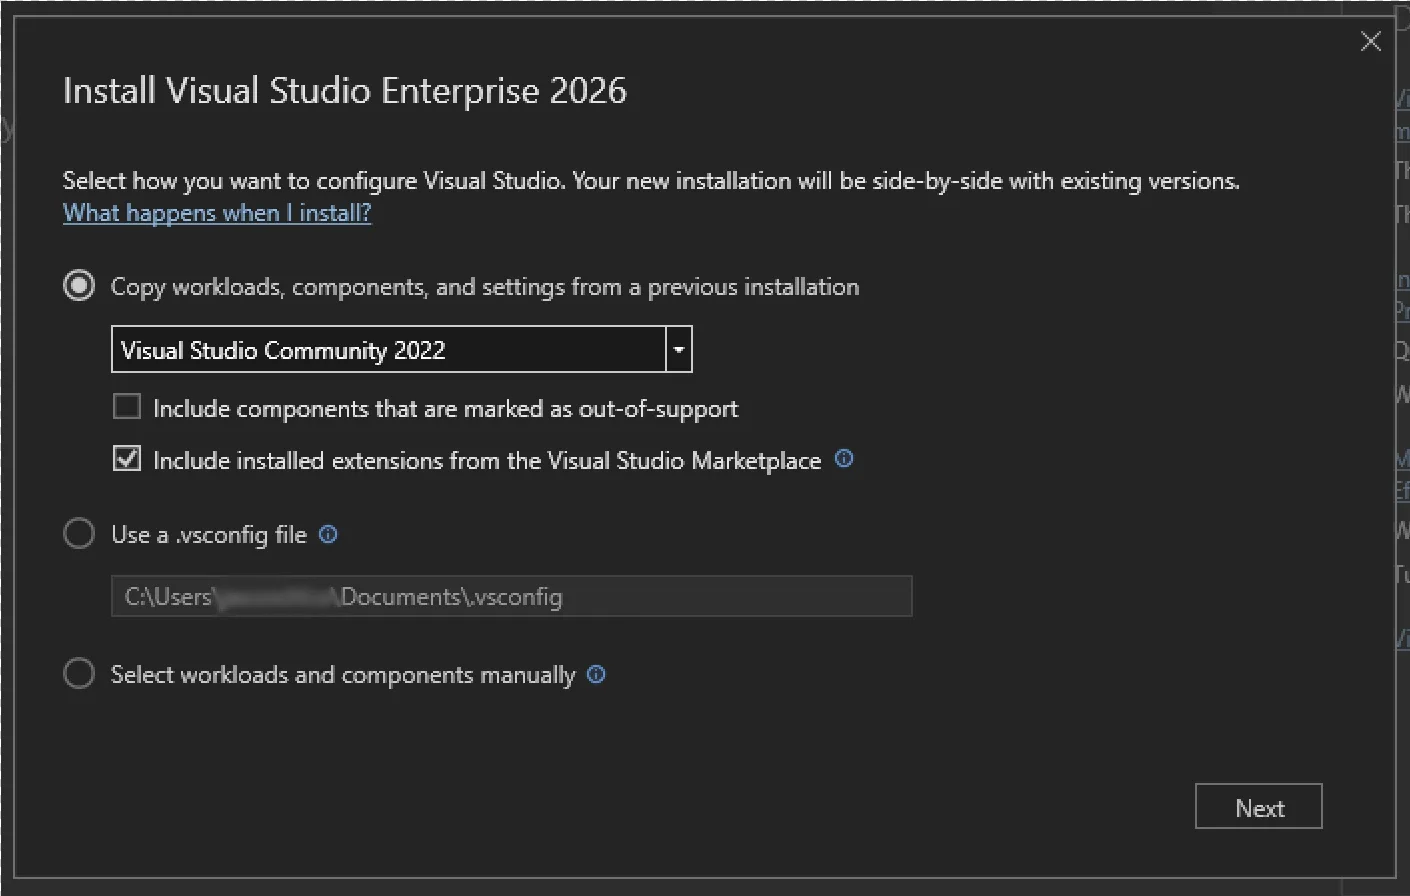Click the .vsconfig file path field

point(510,596)
